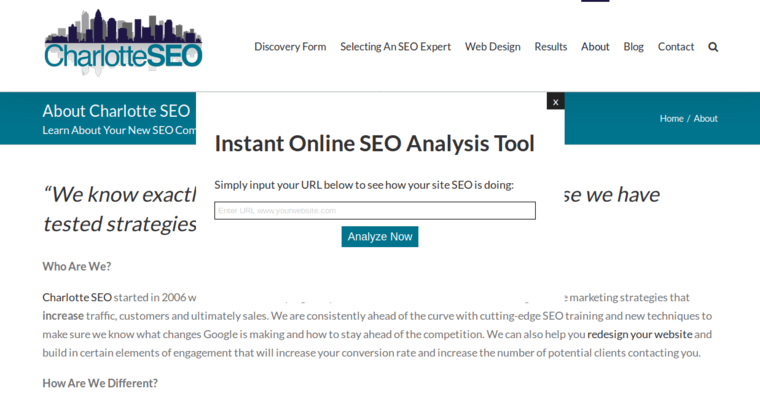760x399 pixels.
Task: Open the Blog menu item
Action: tap(633, 47)
